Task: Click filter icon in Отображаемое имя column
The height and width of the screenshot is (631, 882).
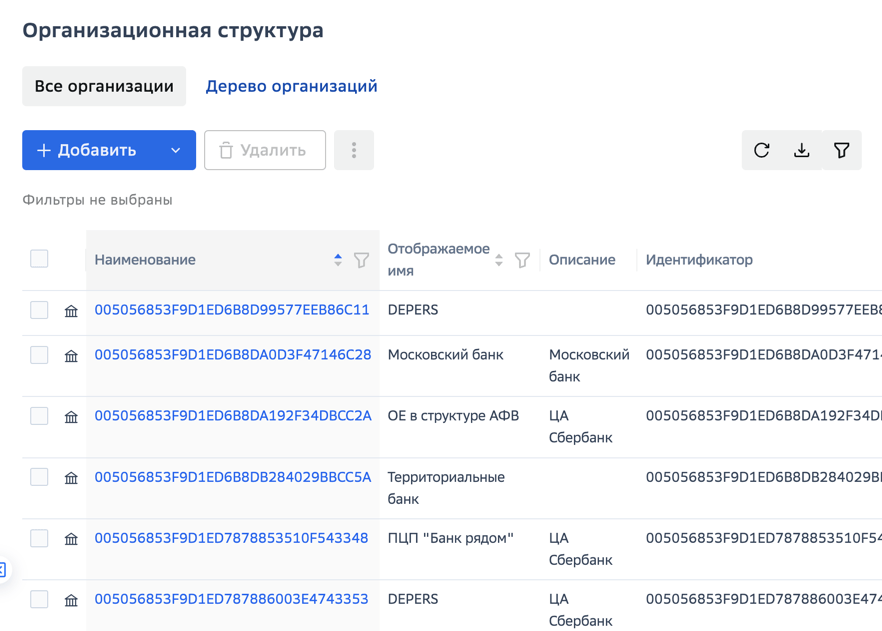Action: coord(523,260)
